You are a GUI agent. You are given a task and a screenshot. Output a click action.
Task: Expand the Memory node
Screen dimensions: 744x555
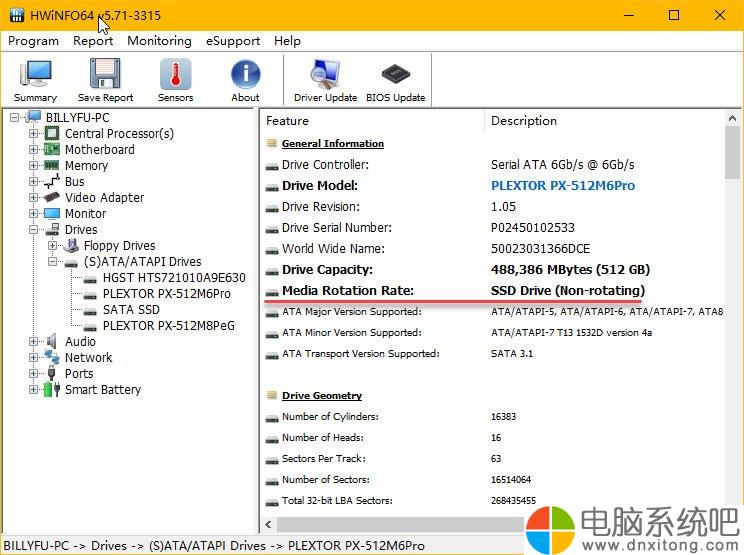point(33,166)
